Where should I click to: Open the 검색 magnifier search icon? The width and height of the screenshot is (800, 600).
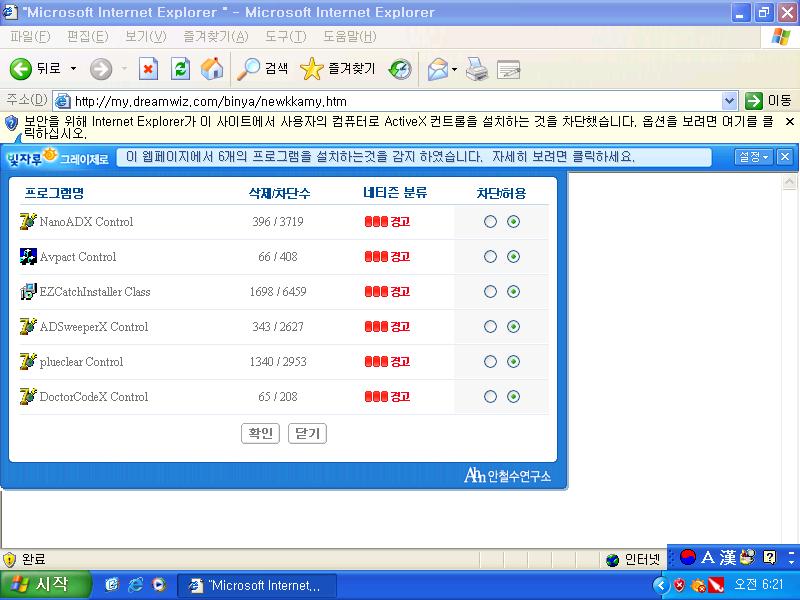click(x=249, y=69)
